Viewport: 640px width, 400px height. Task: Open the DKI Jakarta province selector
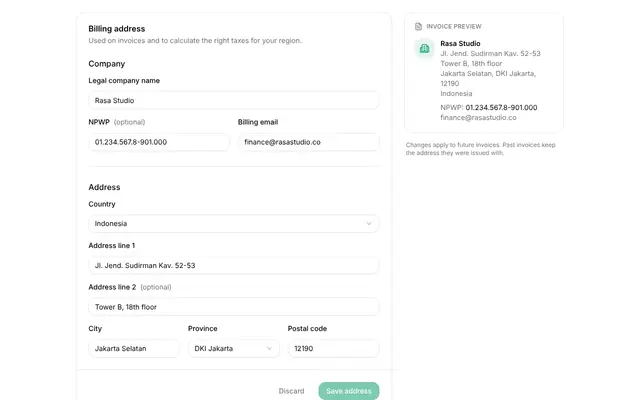(233, 349)
